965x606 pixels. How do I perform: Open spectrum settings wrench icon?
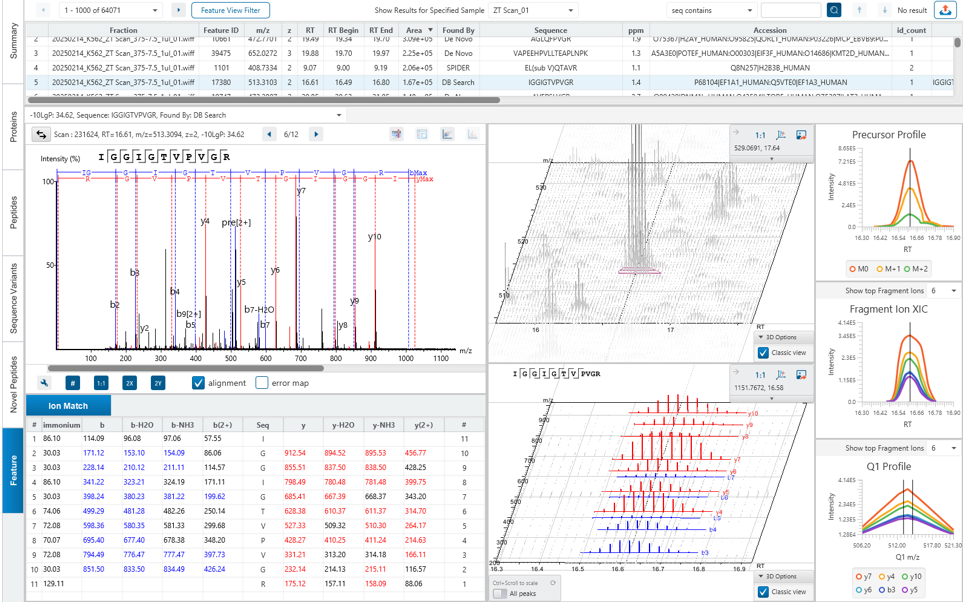point(45,383)
